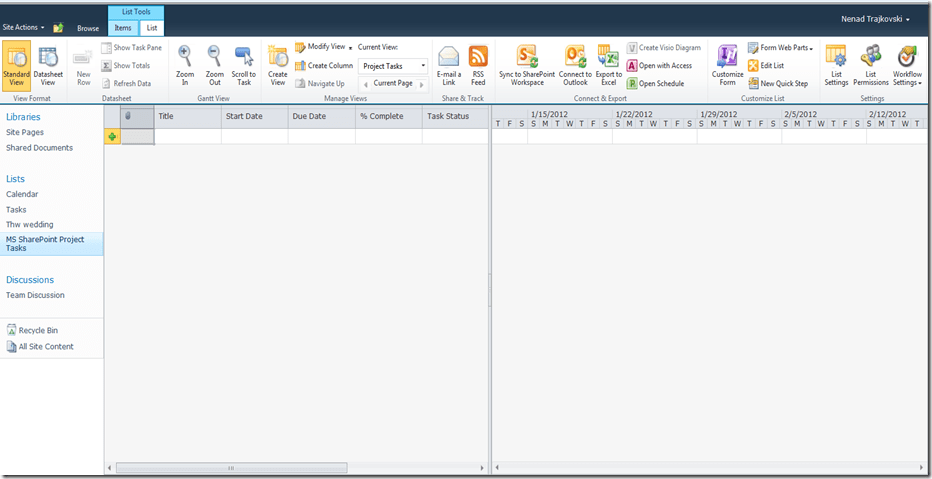Open the Calendar list link
932x479 pixels.
[22, 194]
